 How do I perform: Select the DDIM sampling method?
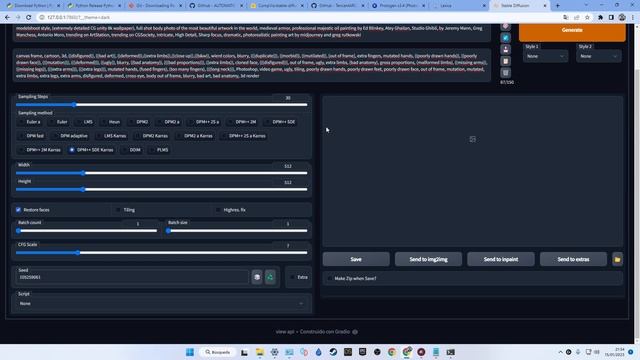[131, 150]
